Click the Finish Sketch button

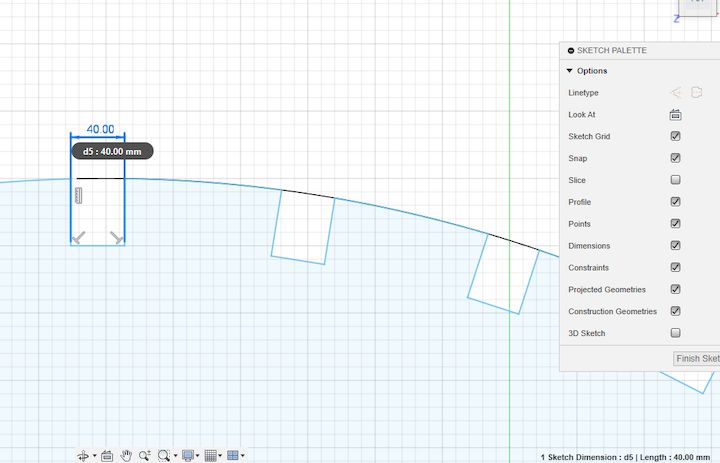point(697,358)
